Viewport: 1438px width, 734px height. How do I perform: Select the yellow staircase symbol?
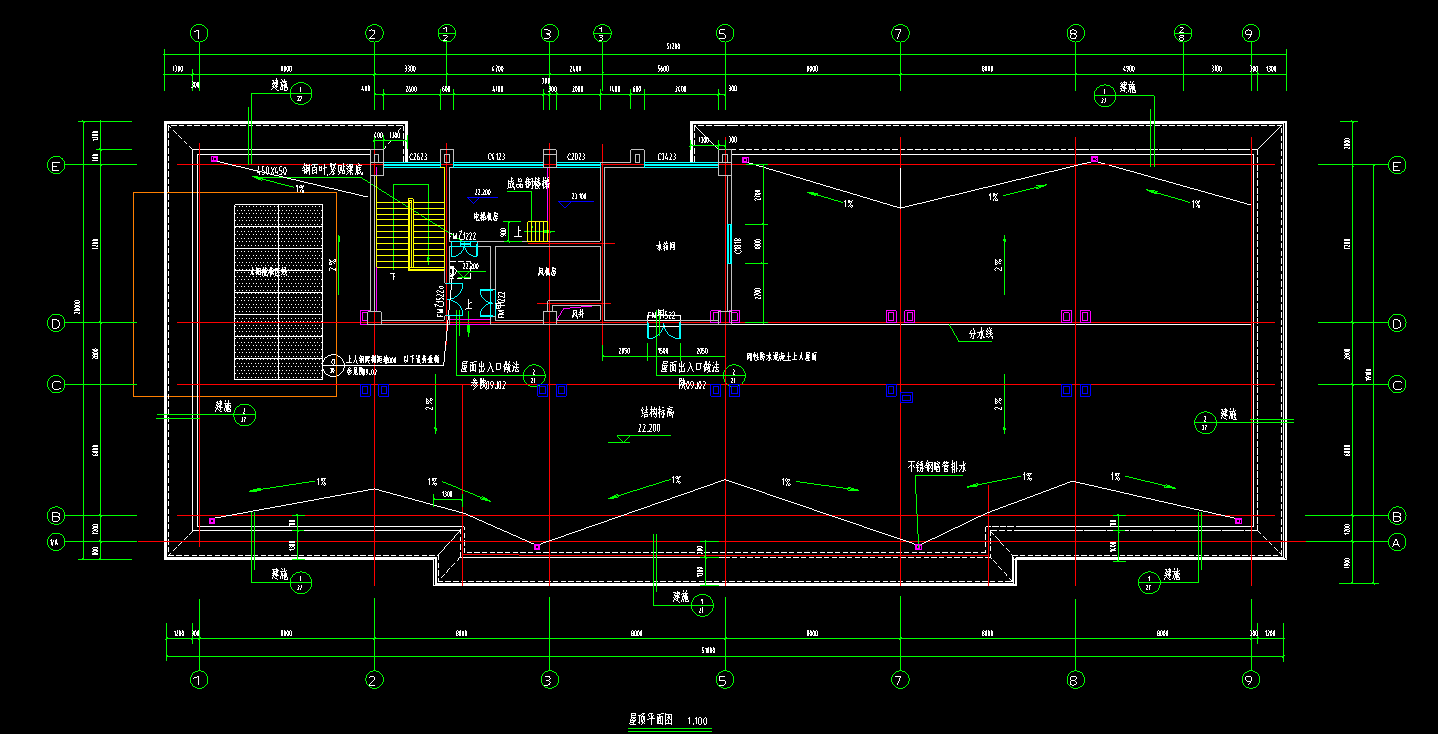[410, 234]
